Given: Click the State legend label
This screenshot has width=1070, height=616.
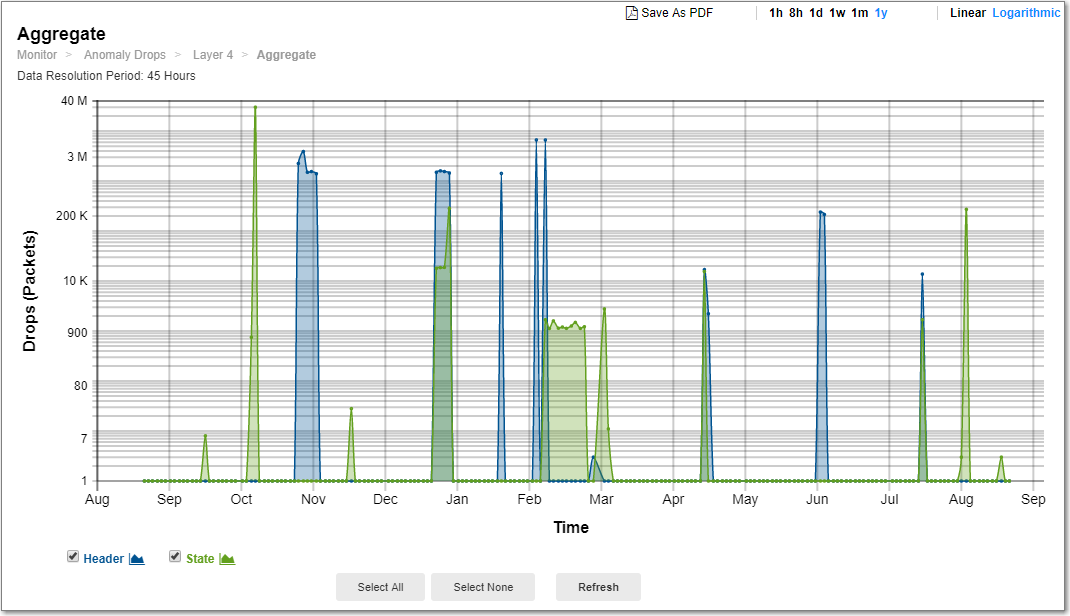Looking at the screenshot, I should tap(200, 559).
